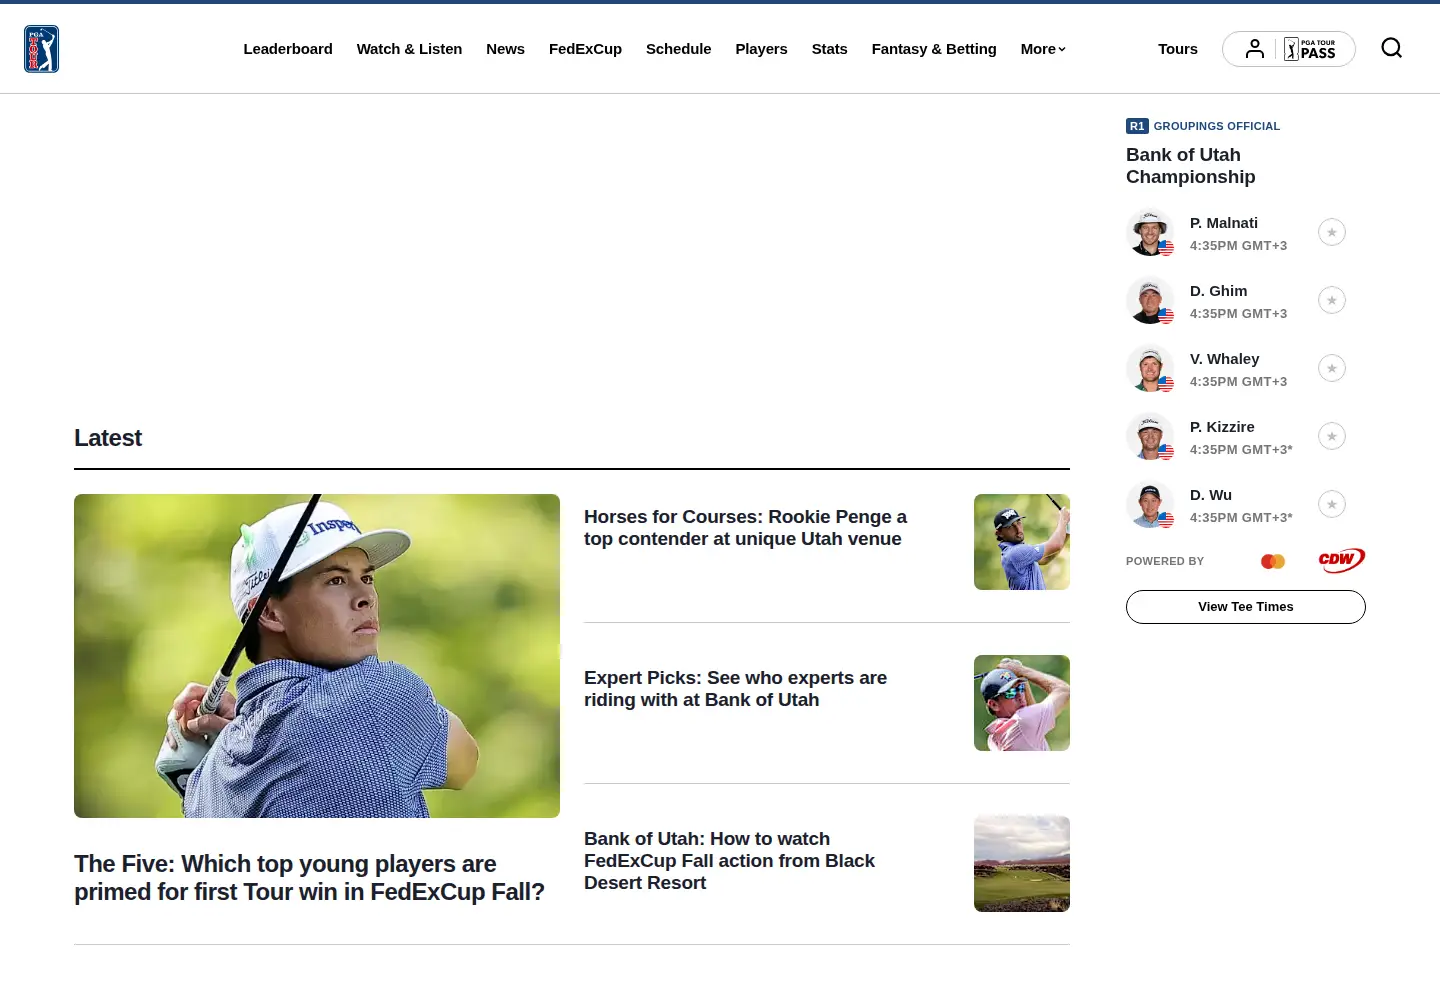Viewport: 1440px width, 1000px height.
Task: Open the user account icon
Action: point(1255,49)
